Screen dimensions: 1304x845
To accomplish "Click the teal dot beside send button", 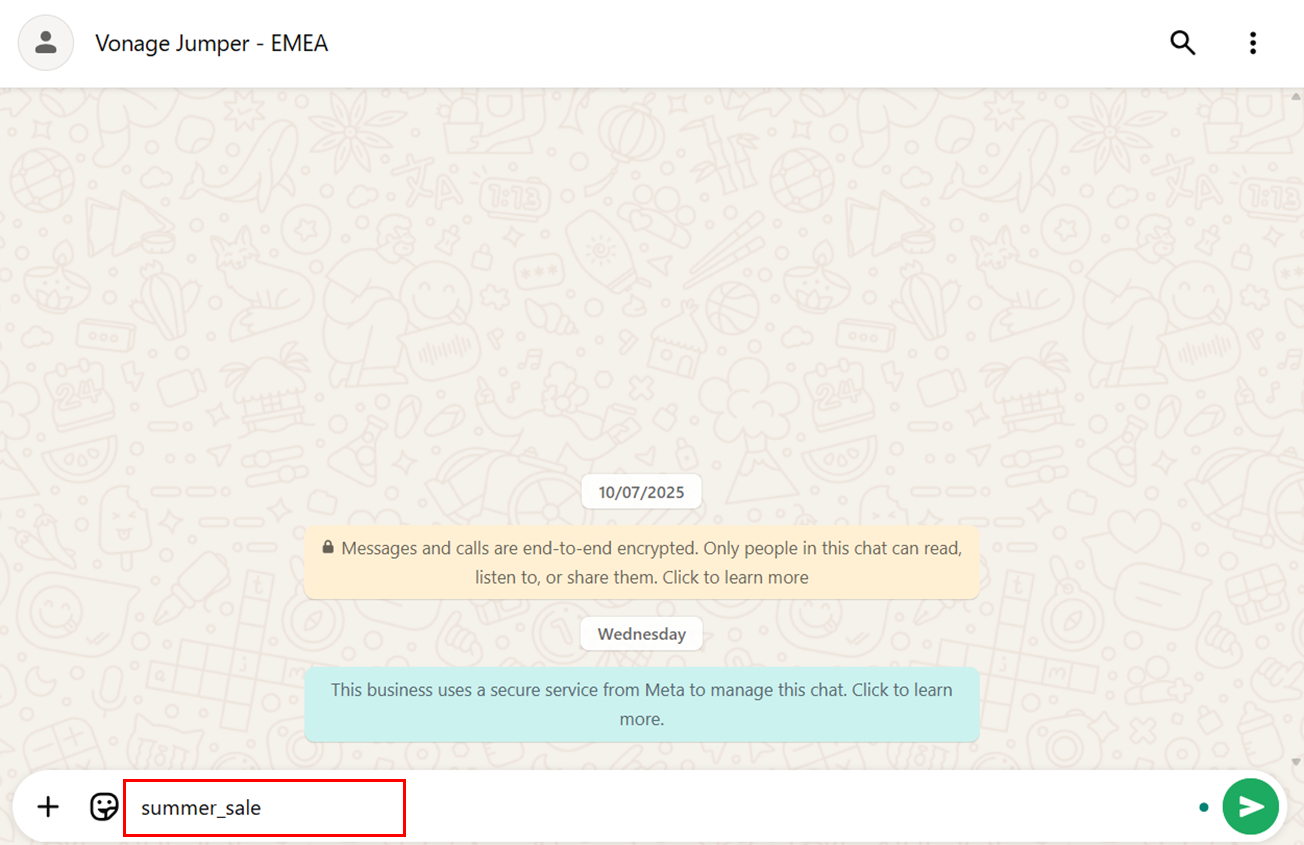I will point(1203,807).
